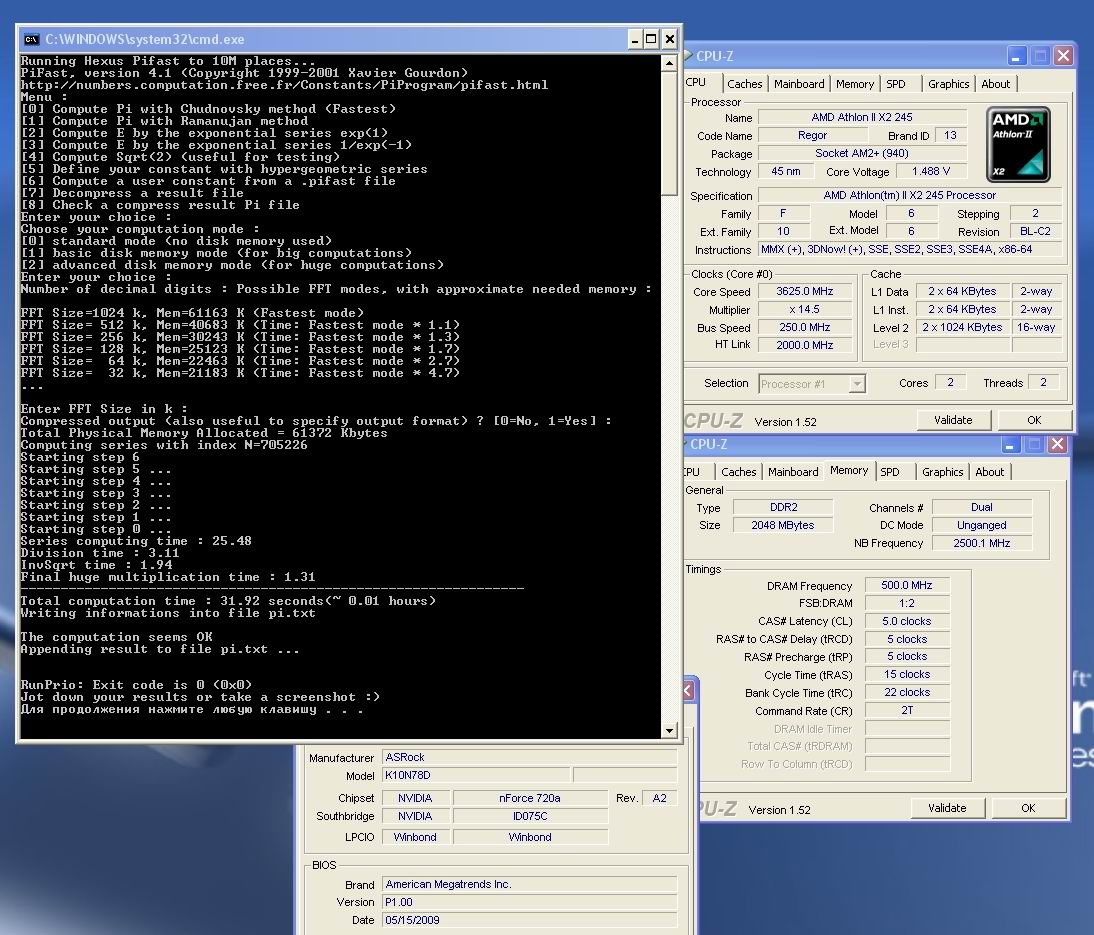
Task: Select Memory tab in lower CPU-Z window
Action: [x=849, y=470]
